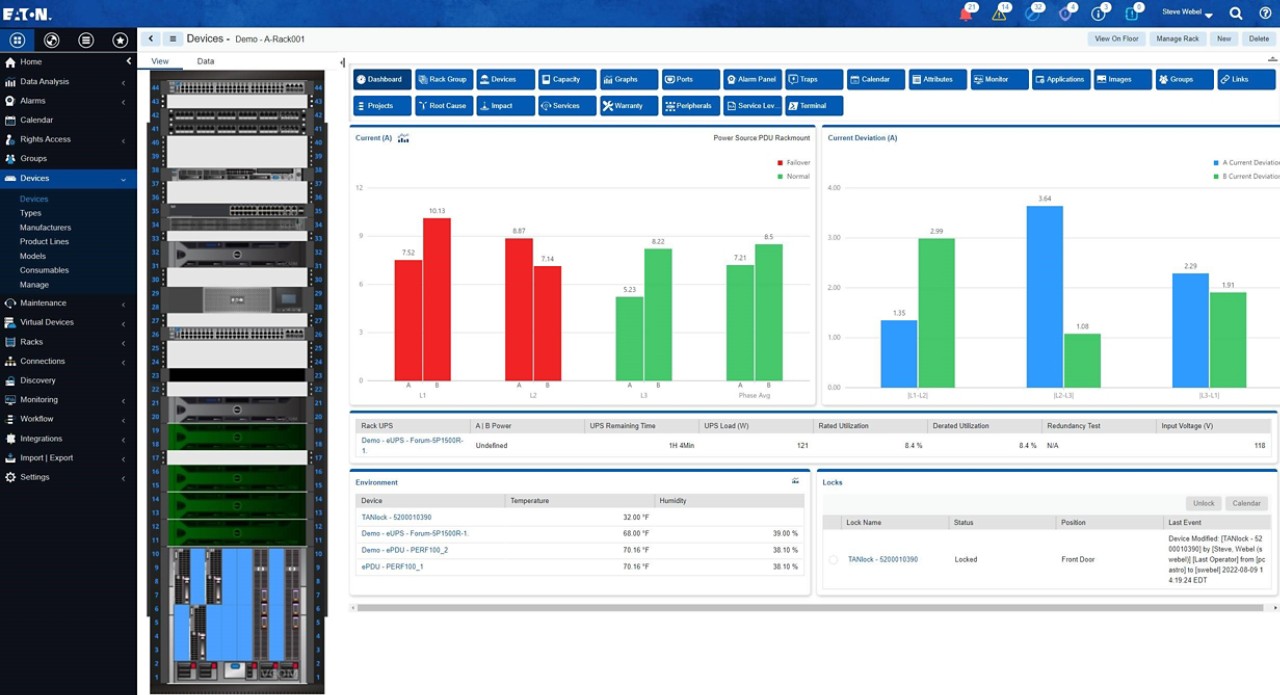This screenshot has height=695, width=1280.
Task: Select the globe icon above sidebar
Action: 52,40
